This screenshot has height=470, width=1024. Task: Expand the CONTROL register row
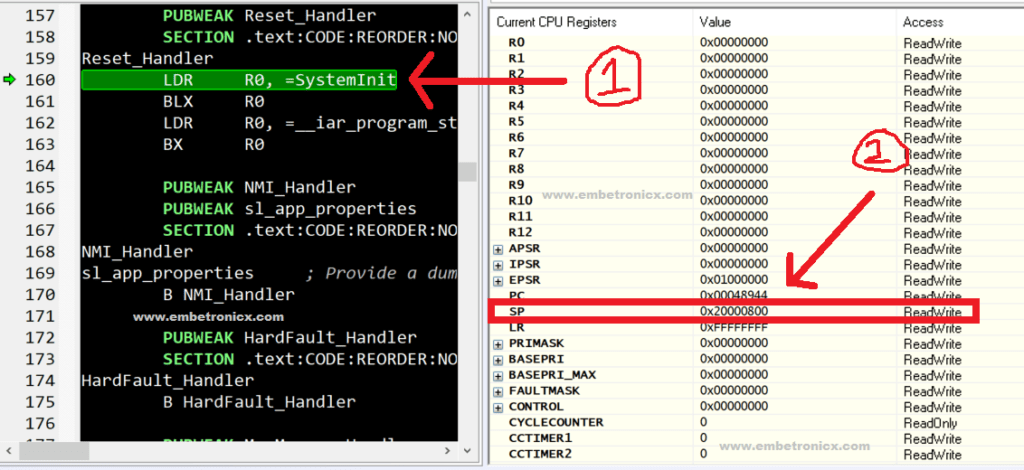point(498,407)
